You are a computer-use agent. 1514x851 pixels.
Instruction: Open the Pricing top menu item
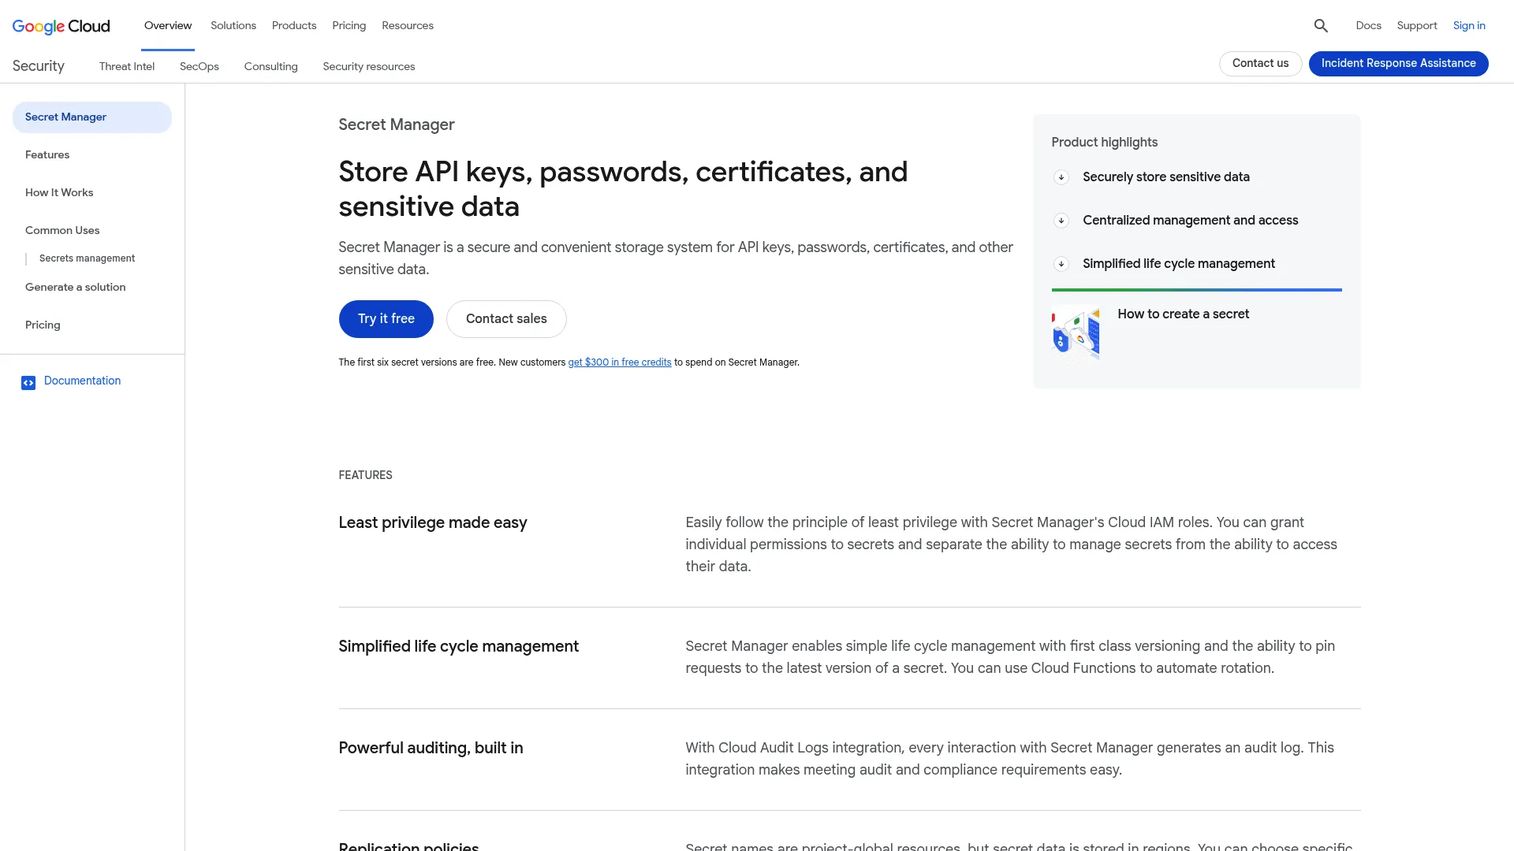point(349,26)
